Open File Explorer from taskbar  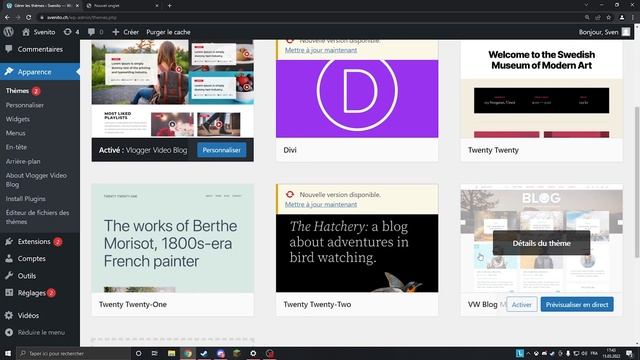coord(171,353)
